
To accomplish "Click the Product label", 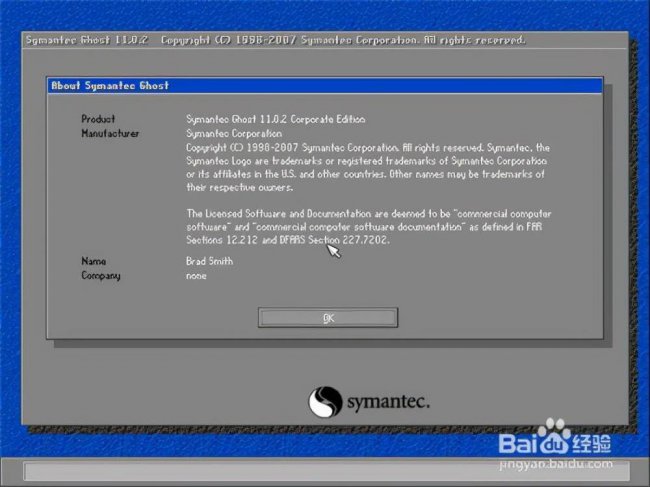I will point(98,119).
